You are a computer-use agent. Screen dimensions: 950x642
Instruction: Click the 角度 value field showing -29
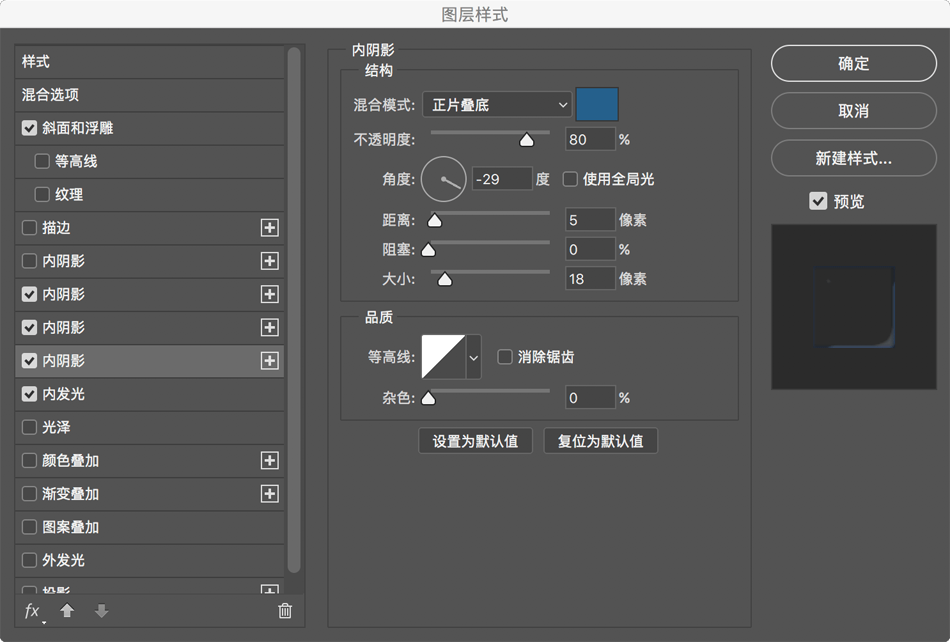coord(502,179)
